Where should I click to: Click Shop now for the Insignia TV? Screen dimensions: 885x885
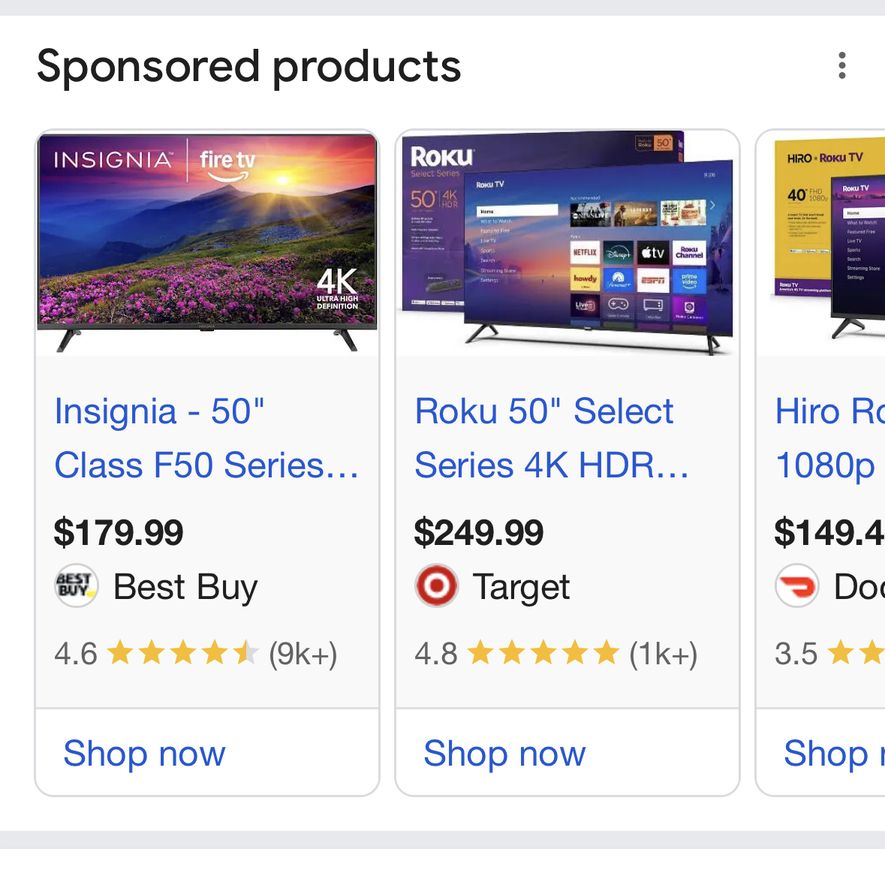[x=144, y=753]
